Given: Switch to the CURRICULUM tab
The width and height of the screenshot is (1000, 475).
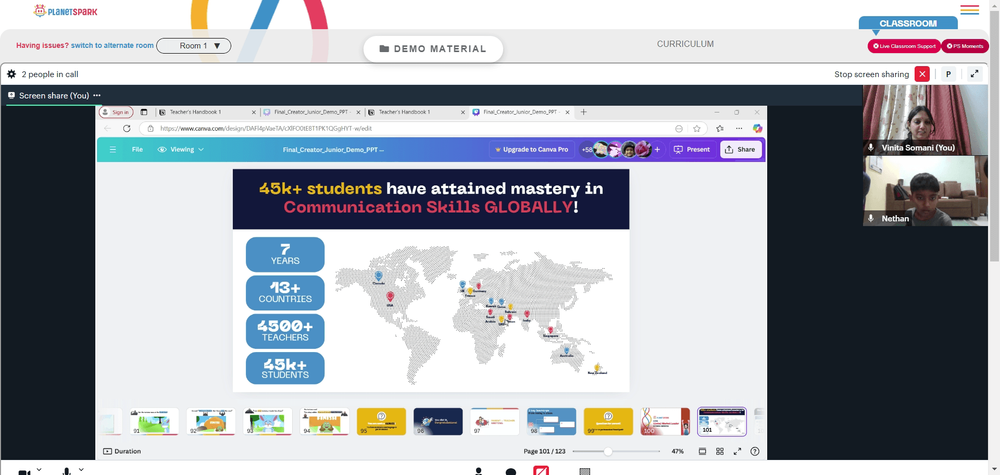Looking at the screenshot, I should (685, 44).
